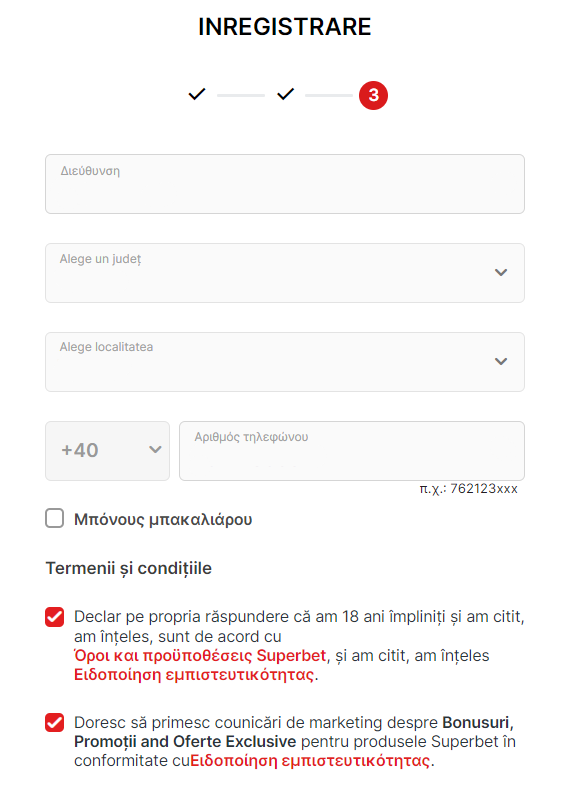Click the chevron in Alege localitatea

500,361
